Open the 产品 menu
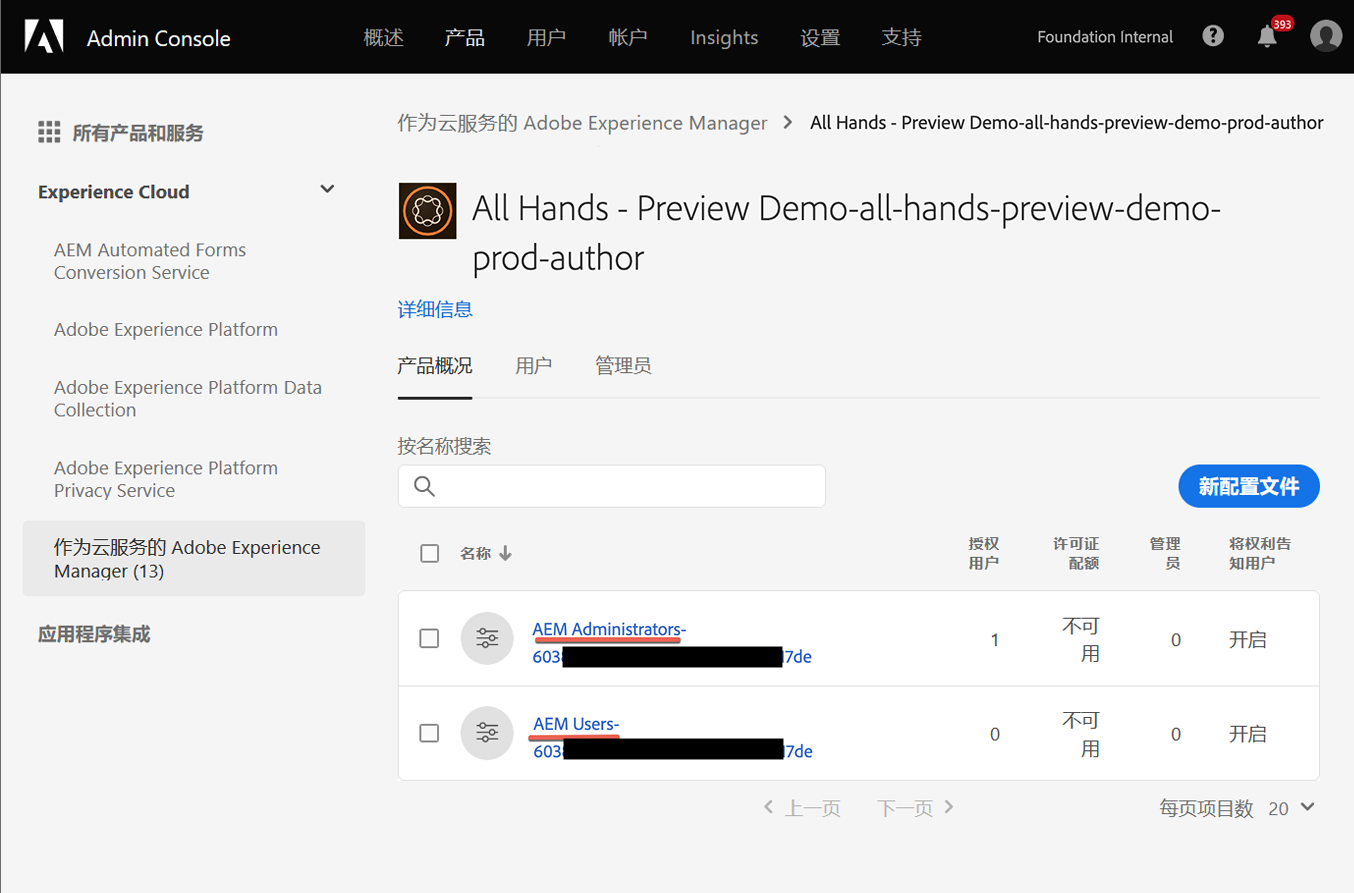 (465, 37)
